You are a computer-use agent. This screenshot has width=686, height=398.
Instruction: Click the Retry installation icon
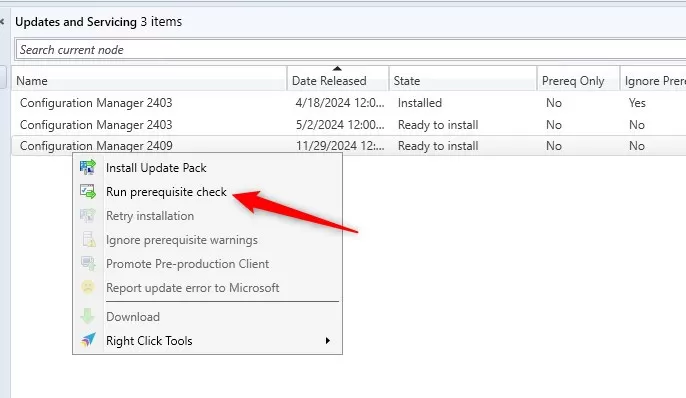88,216
